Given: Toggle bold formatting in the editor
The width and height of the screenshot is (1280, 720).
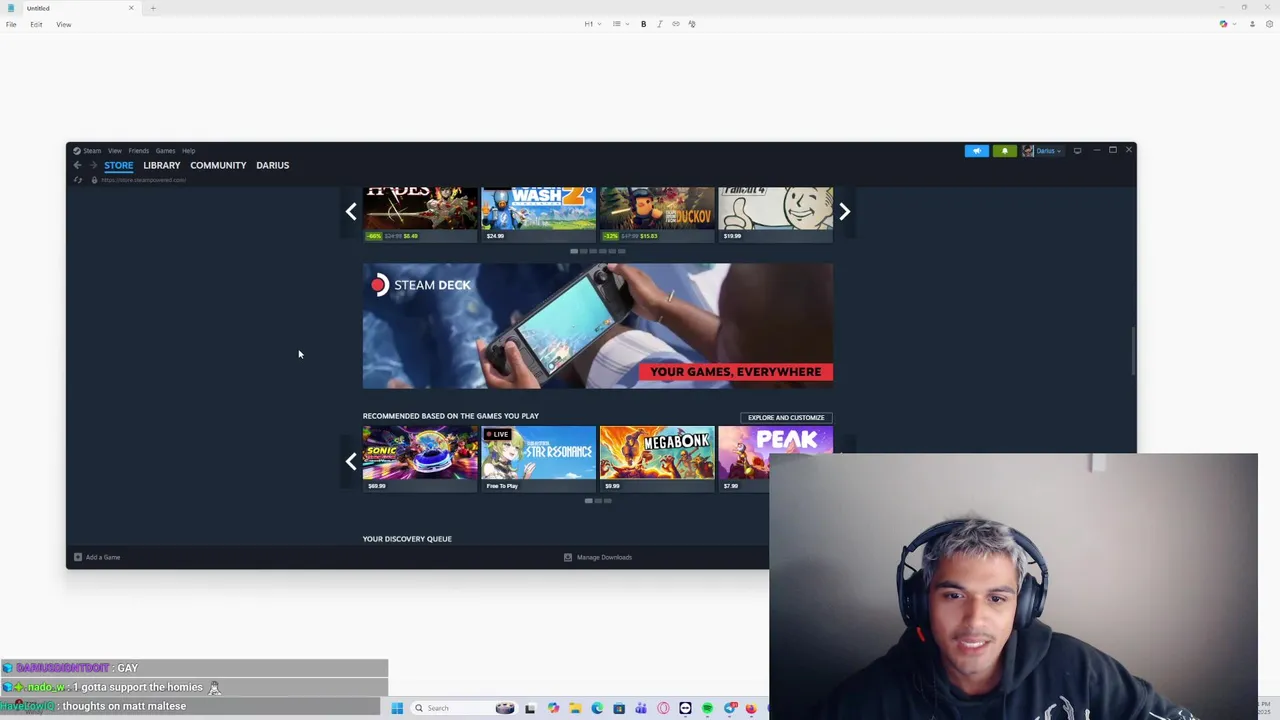Looking at the screenshot, I should click(x=643, y=24).
